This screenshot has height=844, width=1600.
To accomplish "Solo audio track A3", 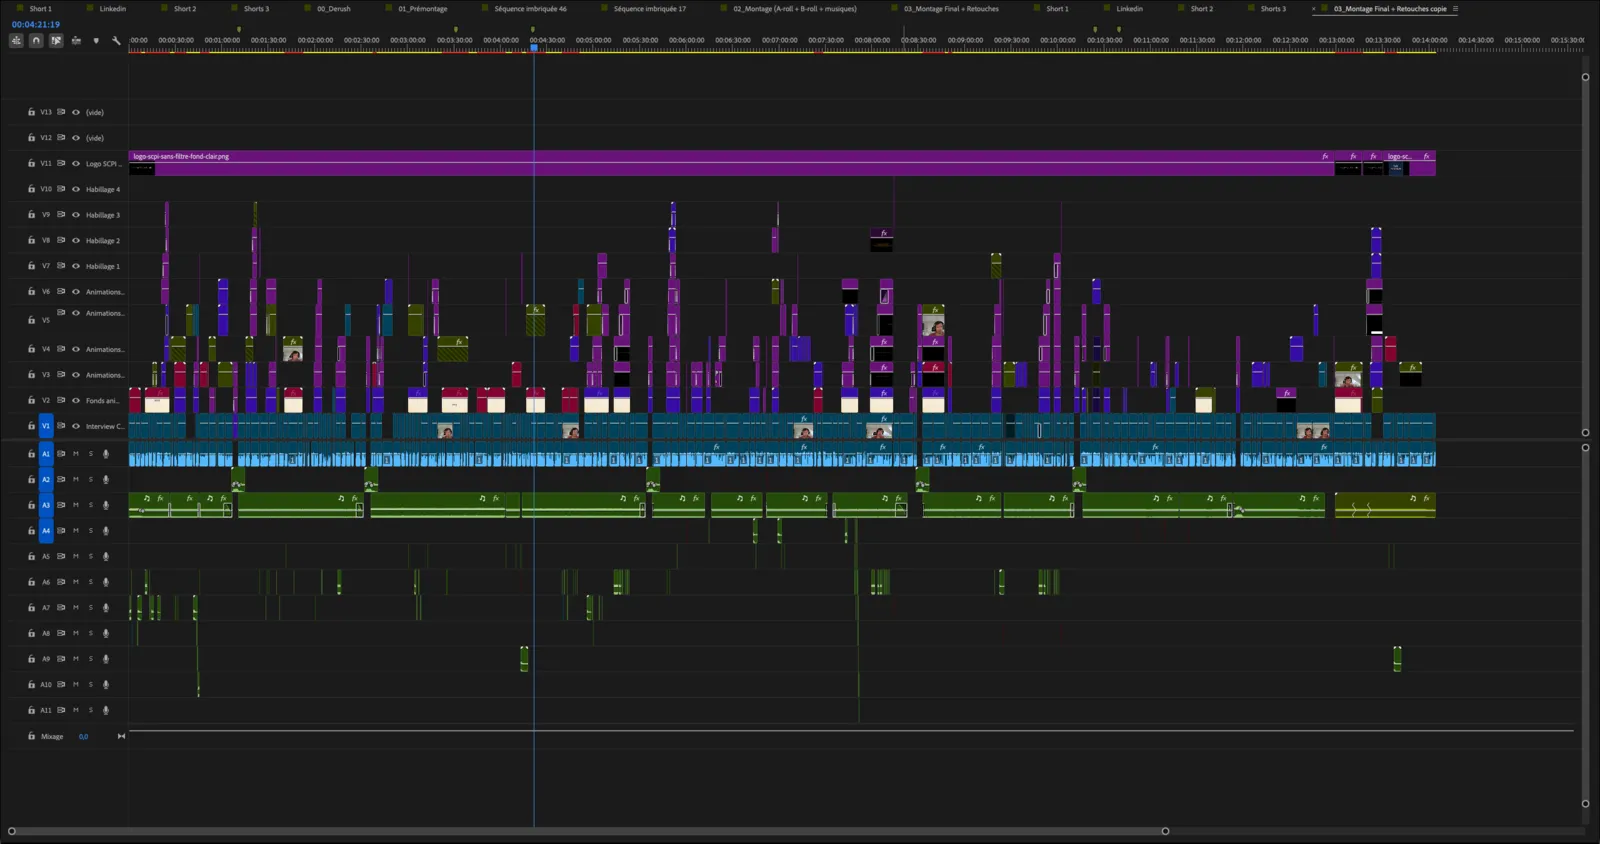I will (91, 505).
